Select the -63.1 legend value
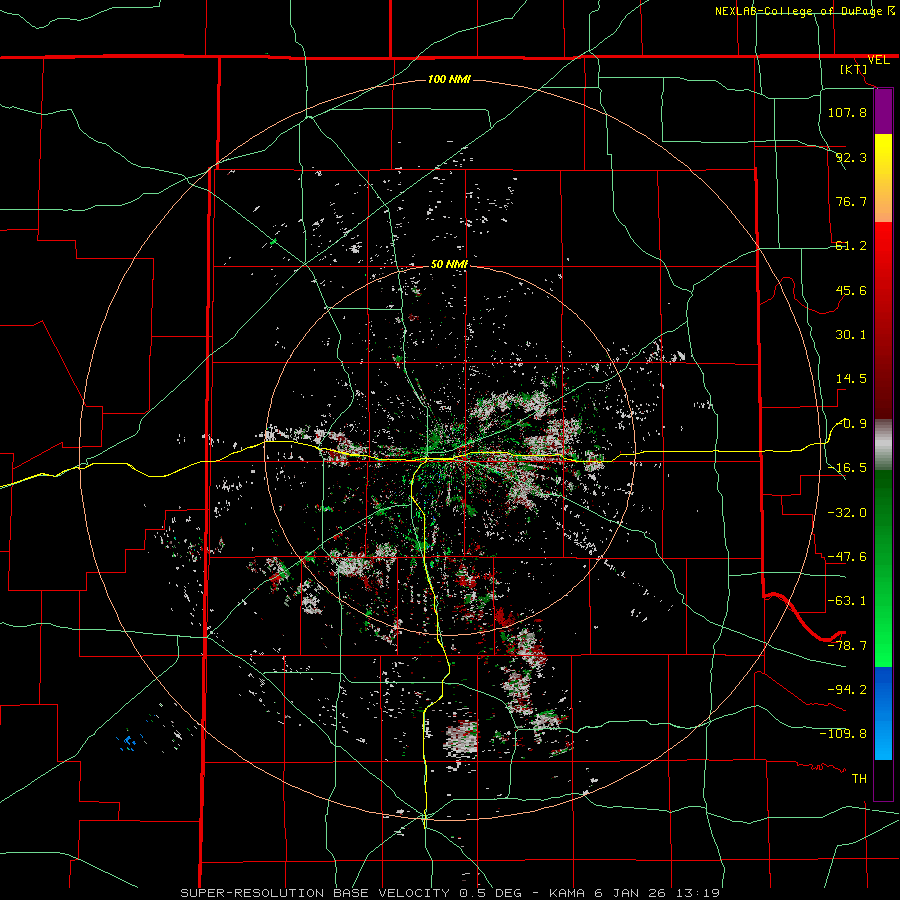The height and width of the screenshot is (900, 900). [847, 601]
